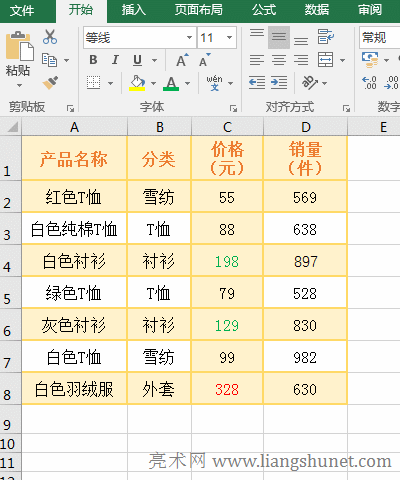
Task: Switch to the 数据 tab
Action: click(x=317, y=10)
